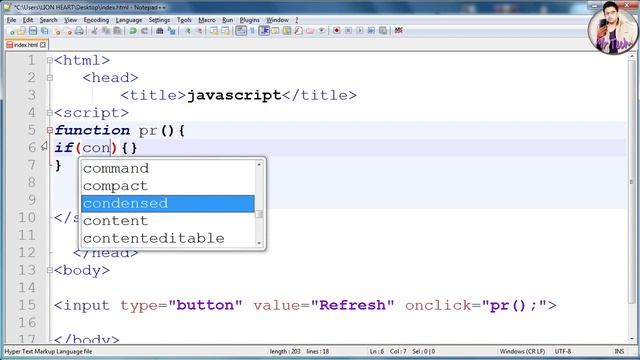This screenshot has height=360, width=640.
Task: Open the Macro menu
Action: (207, 20)
